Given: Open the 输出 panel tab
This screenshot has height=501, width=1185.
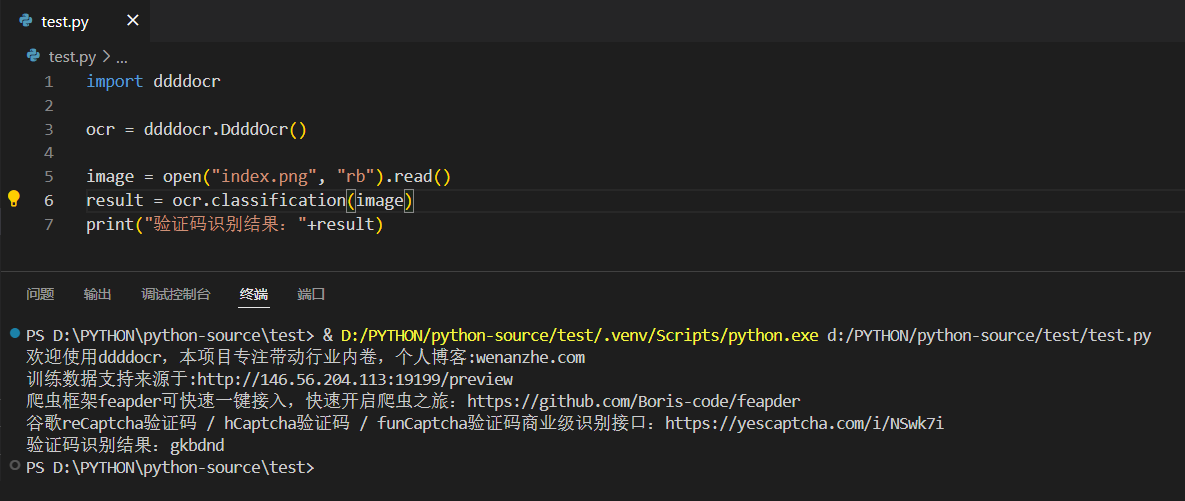Looking at the screenshot, I should [x=98, y=294].
